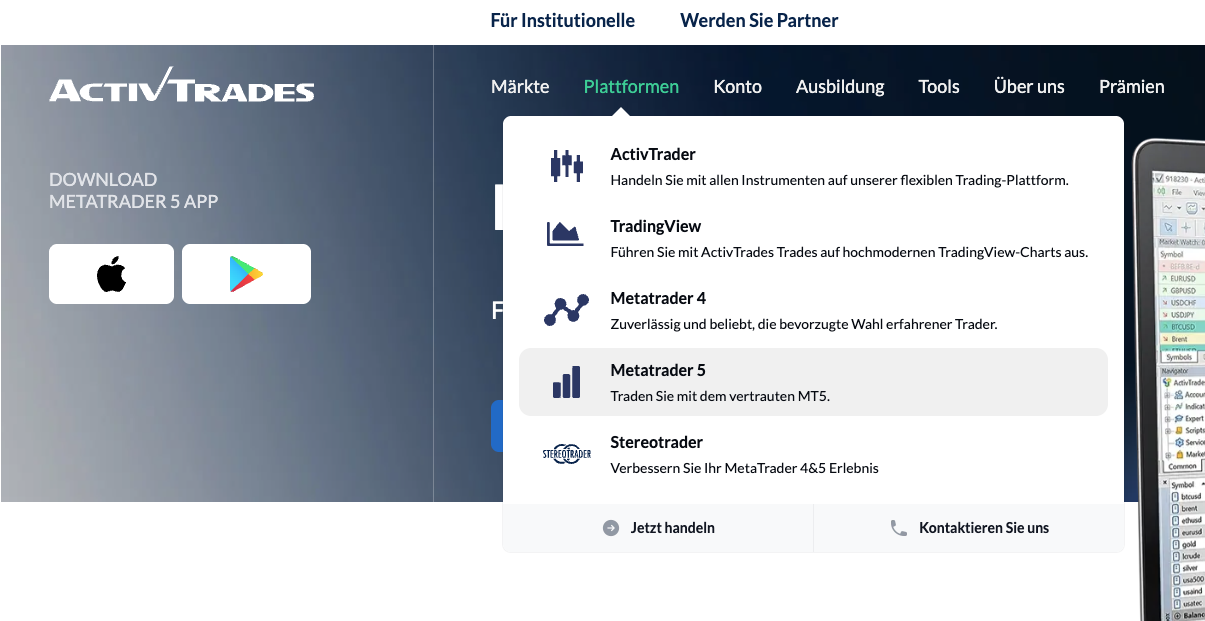Viewport: 1205px width, 621px height.
Task: Click the ActivTrades logo
Action: point(181,88)
